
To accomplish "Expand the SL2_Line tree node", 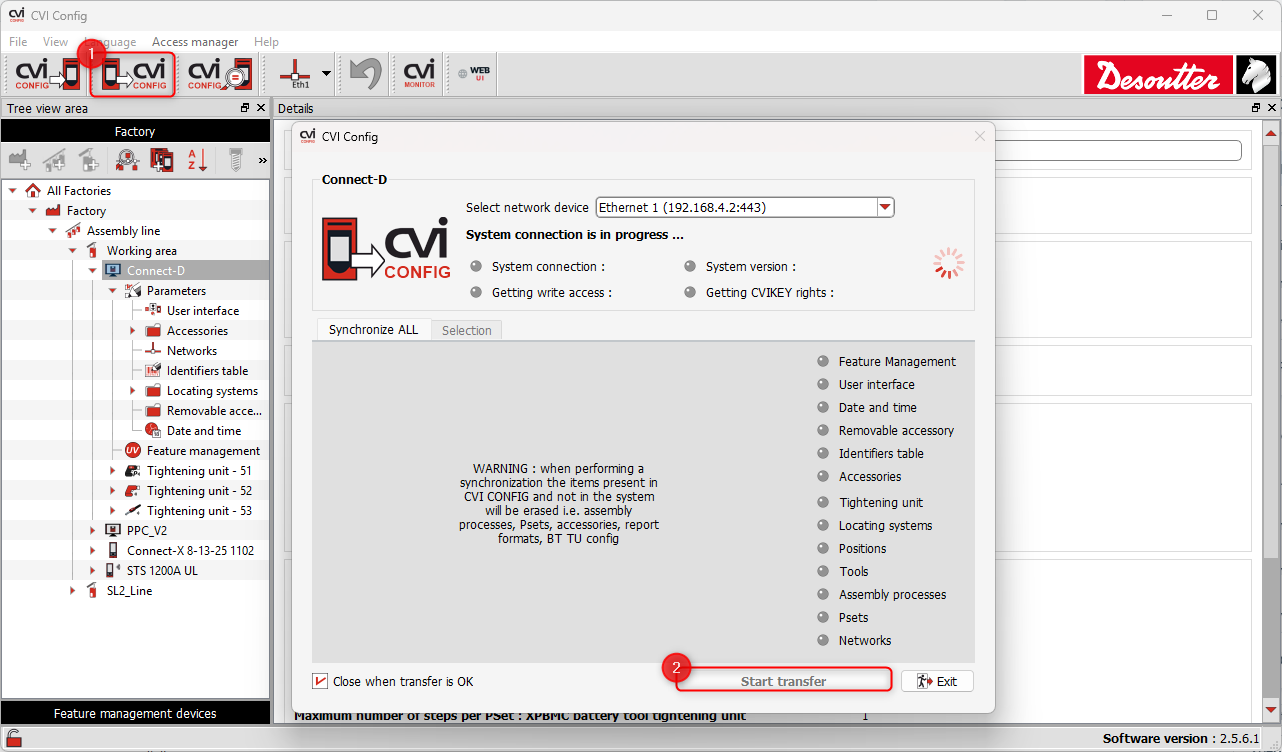I will click(x=73, y=591).
